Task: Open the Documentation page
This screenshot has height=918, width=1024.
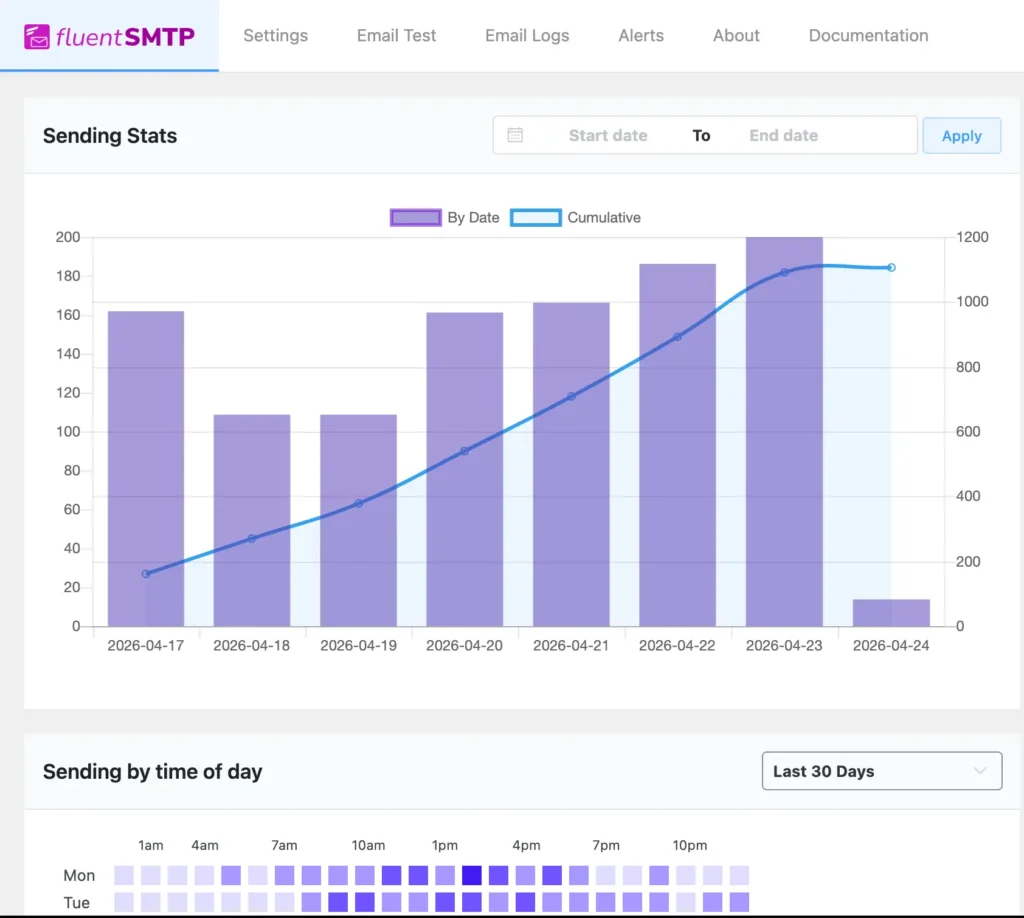Action: click(x=867, y=35)
